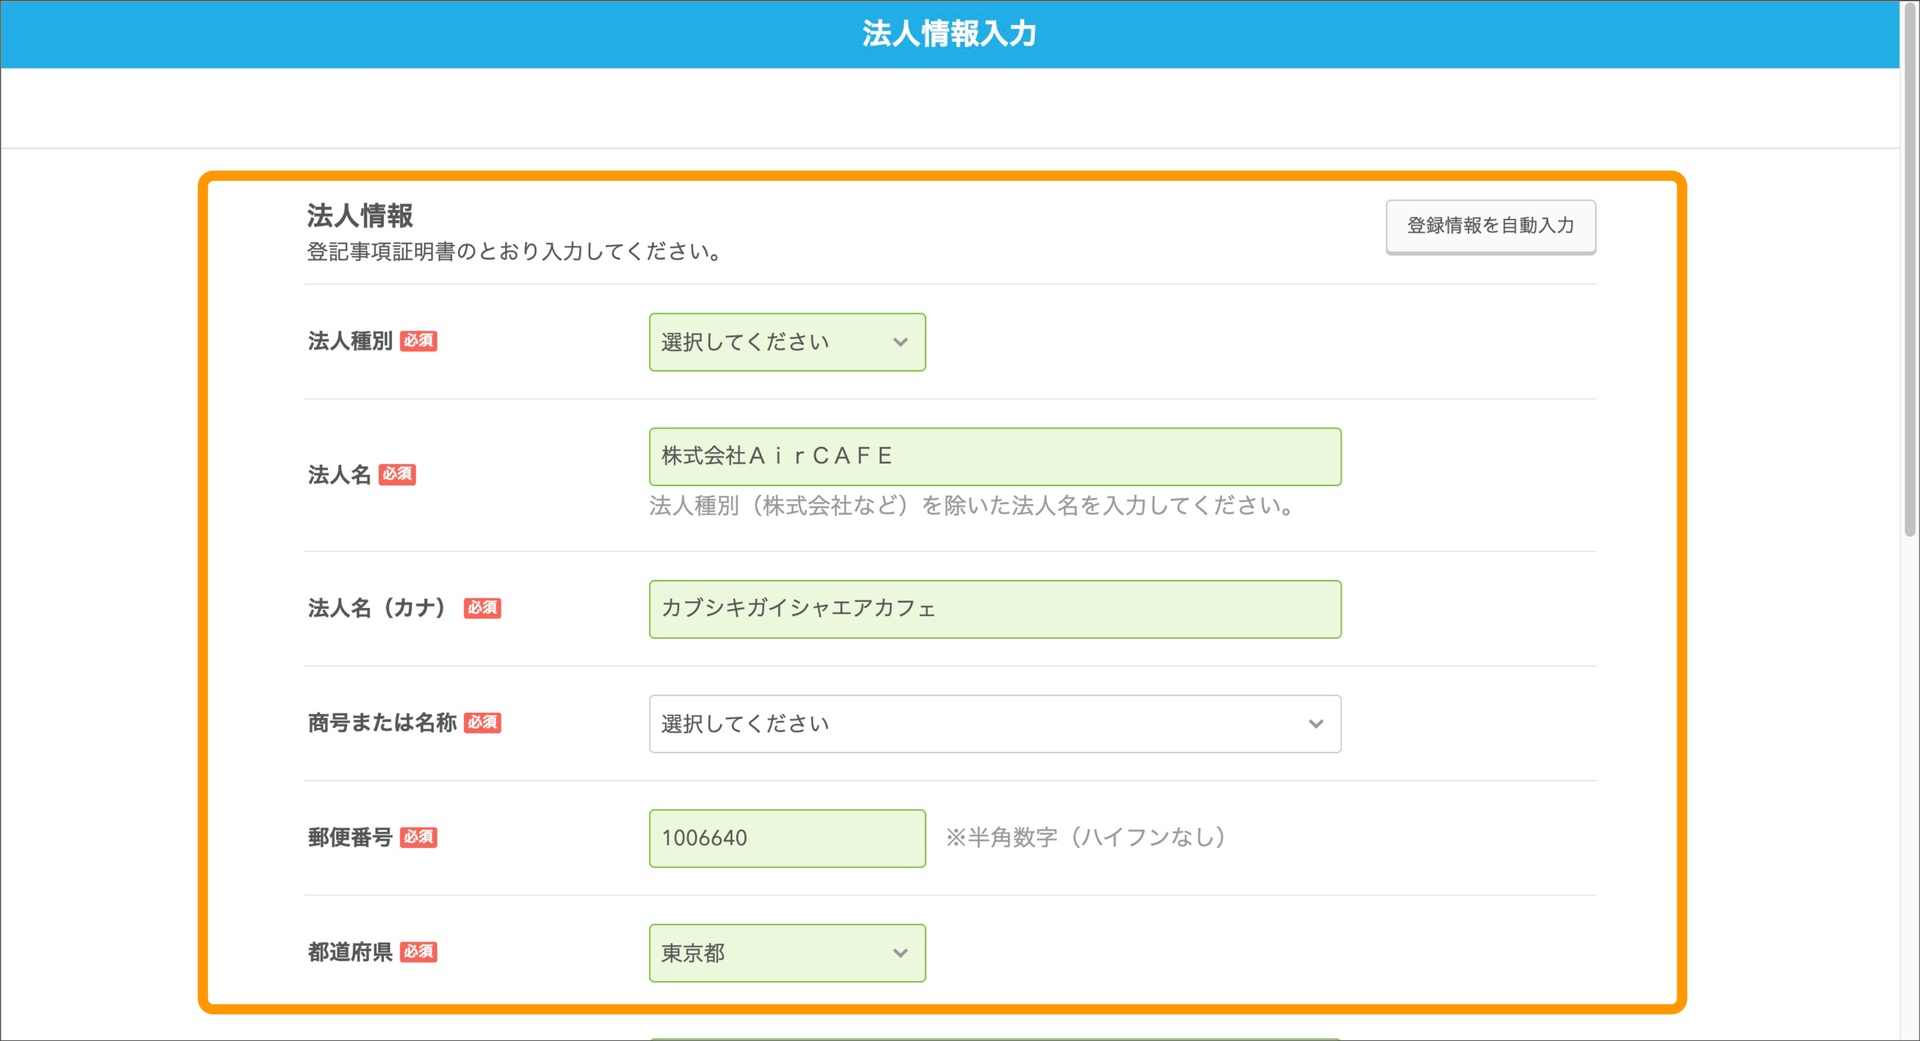Click the chevron arrow on the 都道府県 selector

899,953
